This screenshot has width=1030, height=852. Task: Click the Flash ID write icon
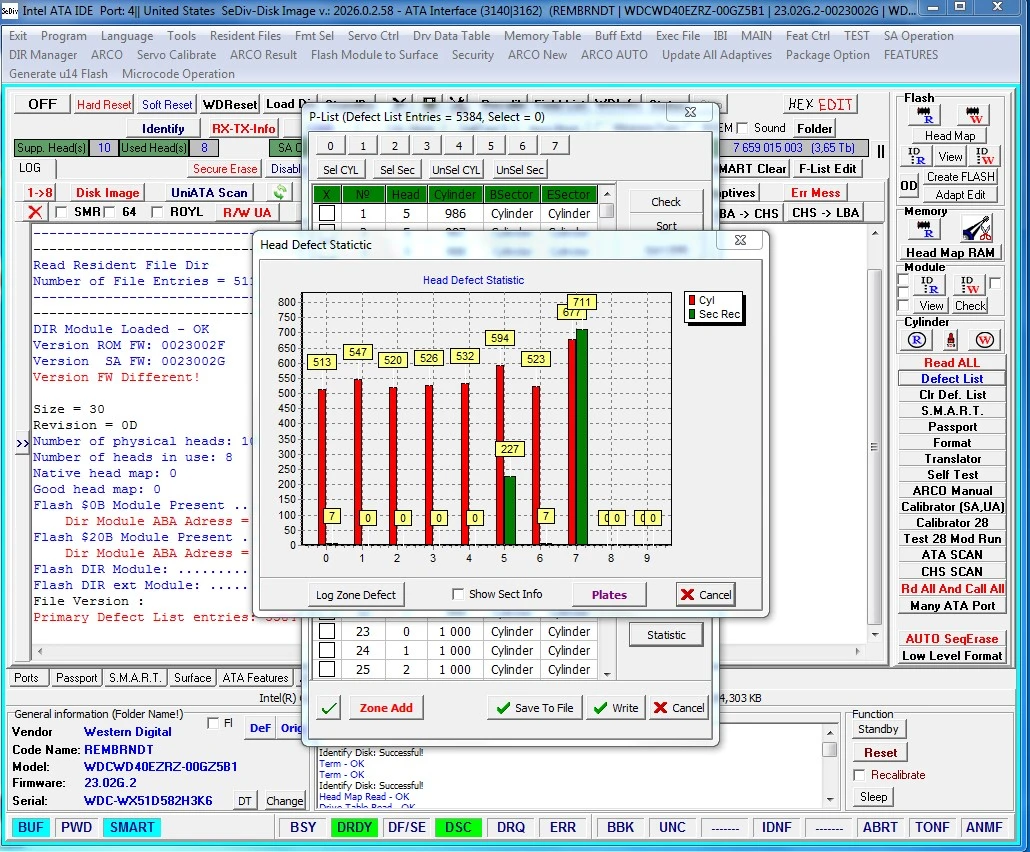coord(984,156)
